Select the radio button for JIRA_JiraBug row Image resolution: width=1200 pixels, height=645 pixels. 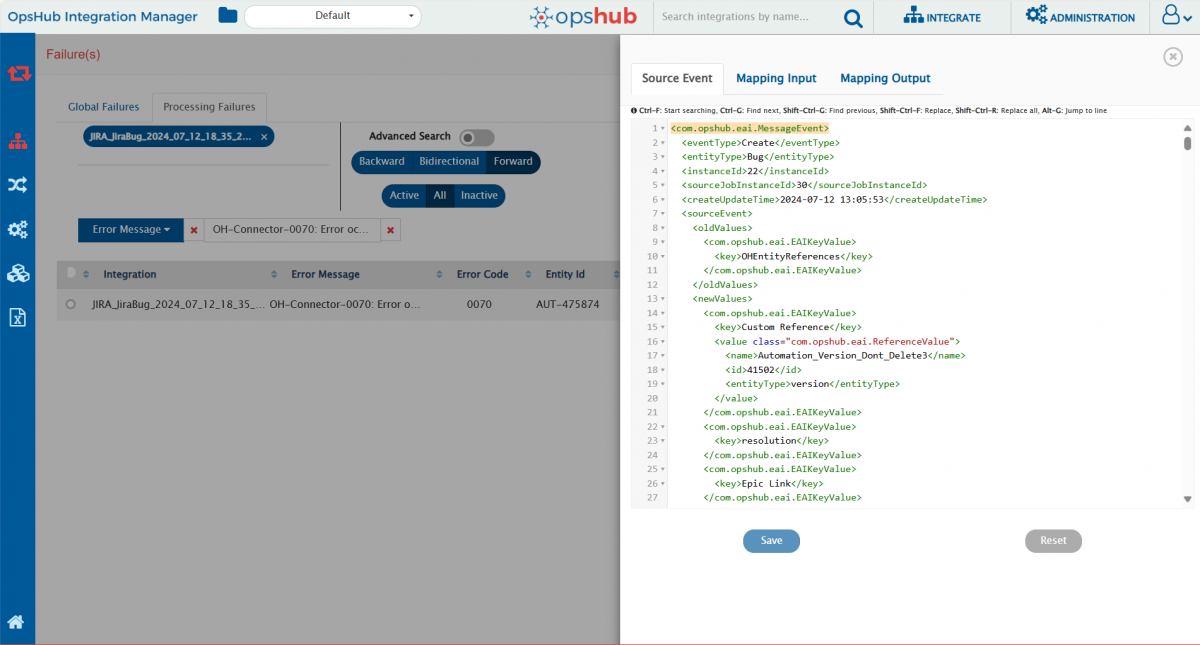tap(70, 304)
